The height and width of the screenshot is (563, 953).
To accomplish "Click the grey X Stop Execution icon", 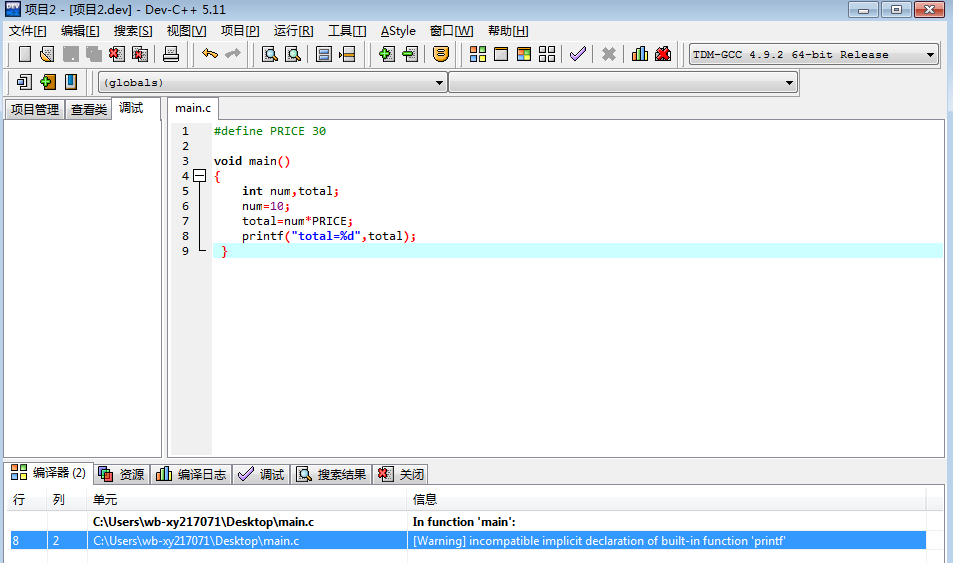I will pyautogui.click(x=608, y=54).
